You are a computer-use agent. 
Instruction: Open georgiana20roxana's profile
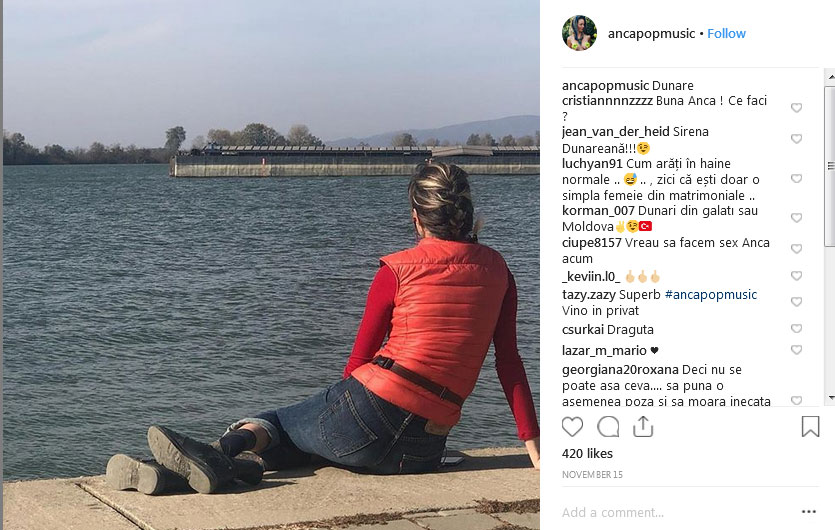click(620, 370)
